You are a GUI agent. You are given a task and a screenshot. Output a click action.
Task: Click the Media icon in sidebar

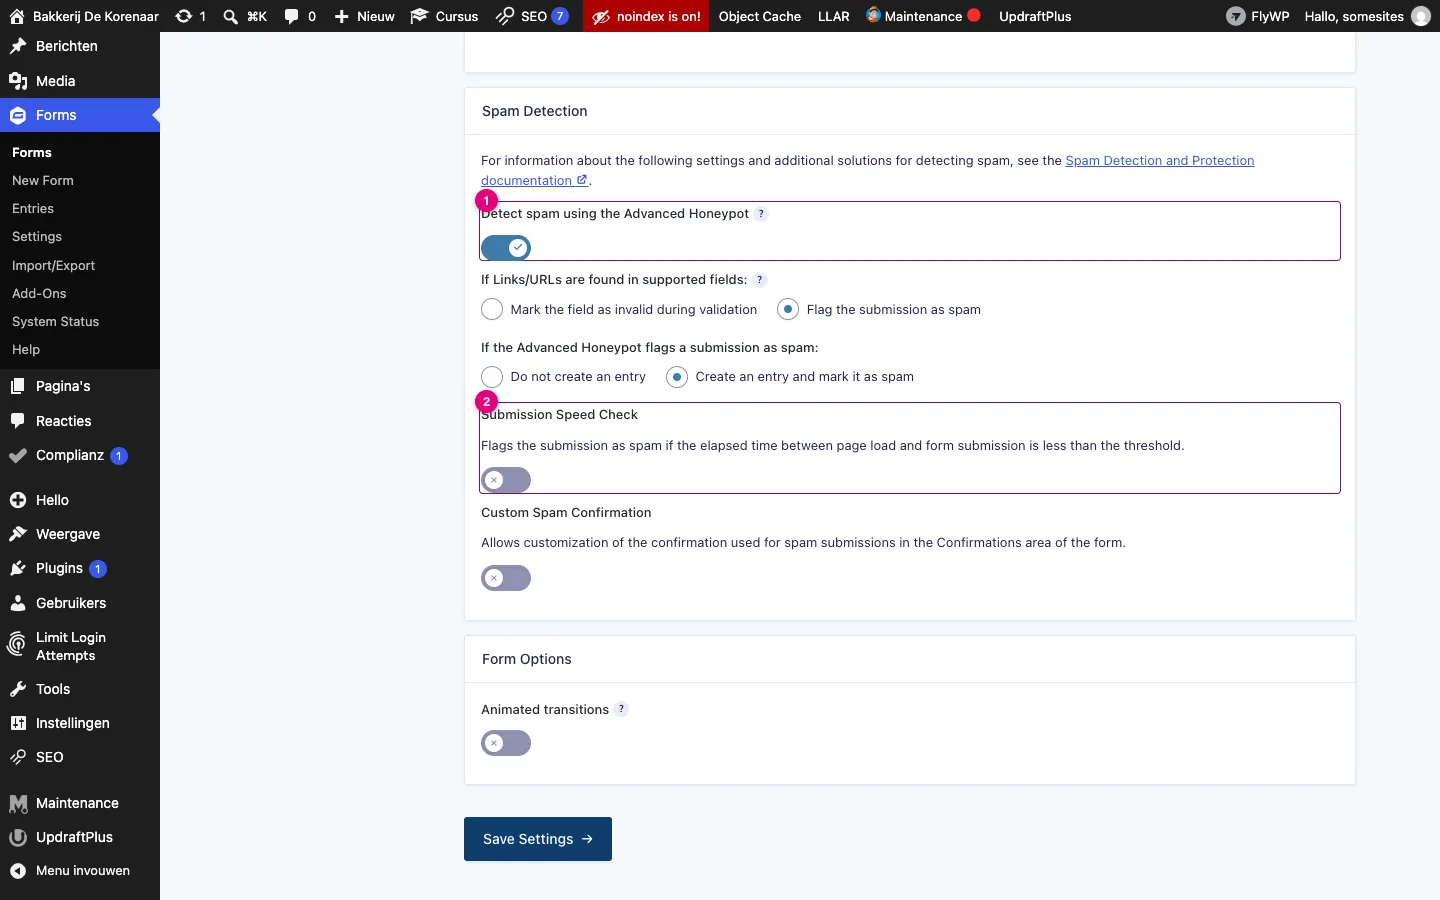point(18,81)
